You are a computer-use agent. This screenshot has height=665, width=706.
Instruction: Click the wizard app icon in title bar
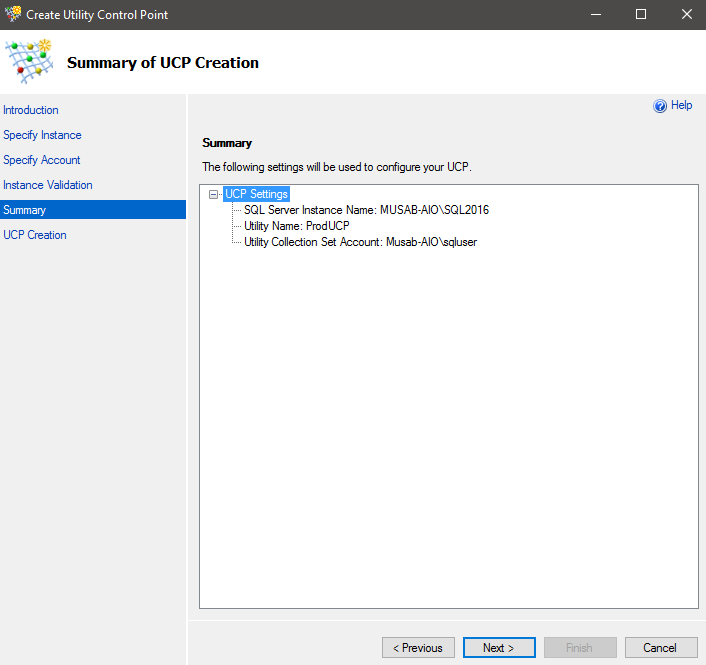(x=13, y=14)
